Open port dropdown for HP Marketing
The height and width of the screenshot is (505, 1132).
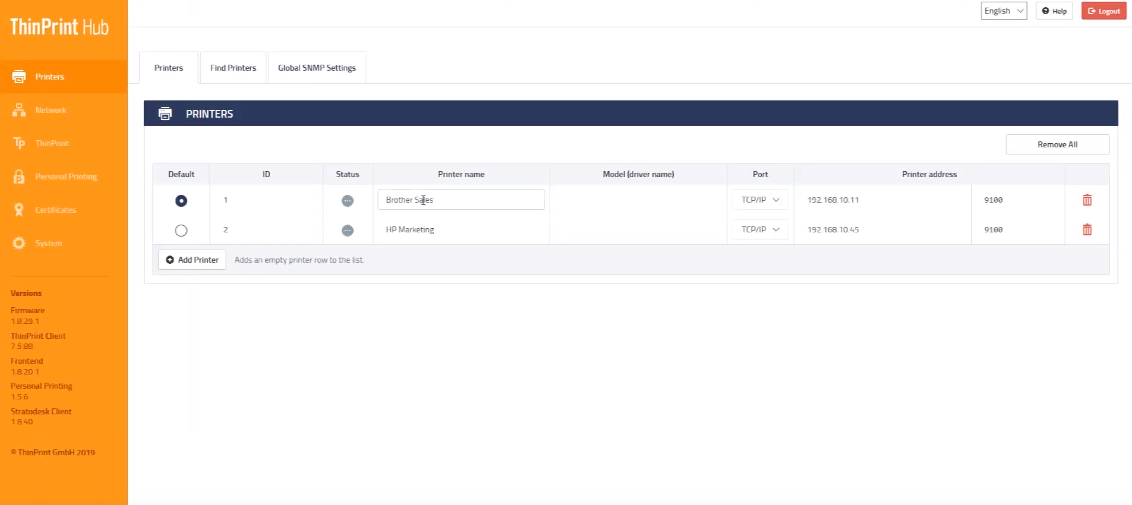tap(760, 229)
